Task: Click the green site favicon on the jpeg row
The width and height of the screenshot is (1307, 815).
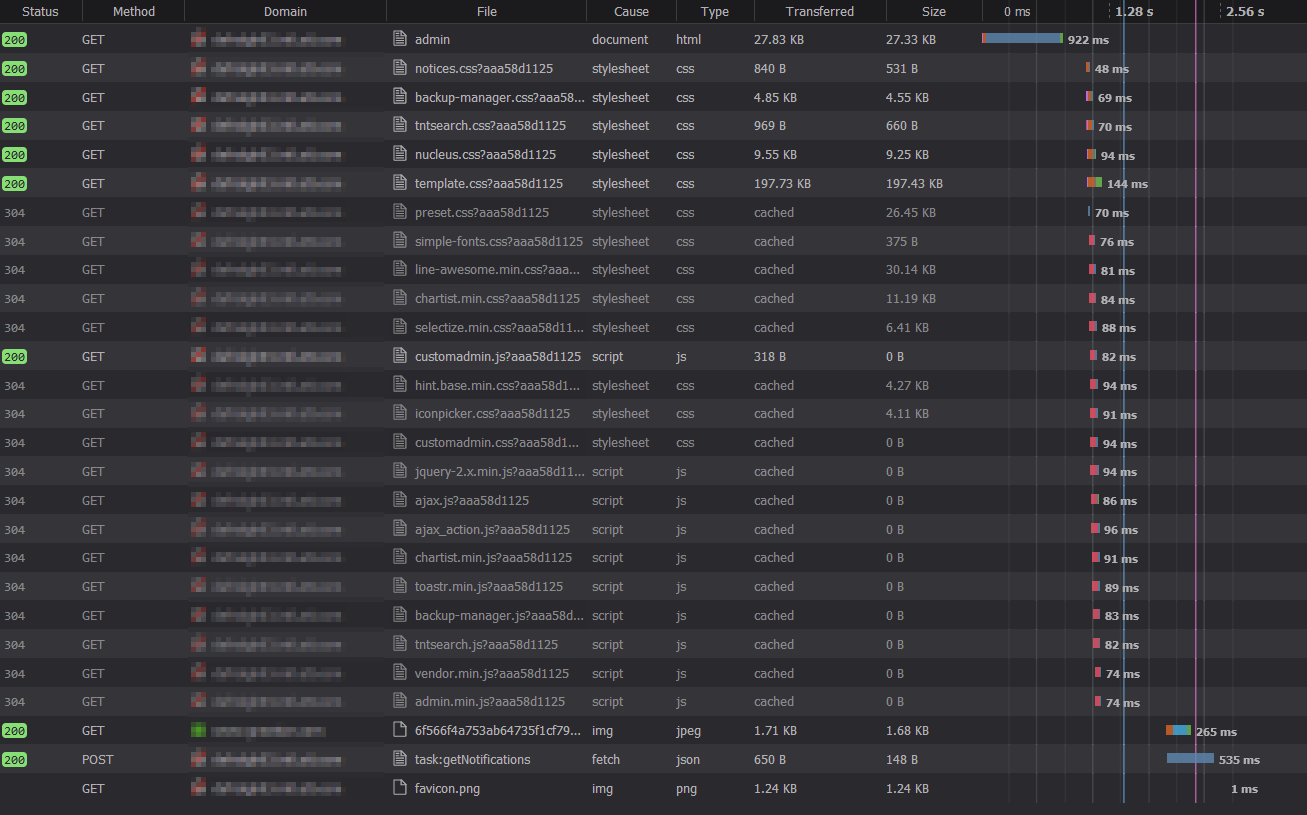Action: tap(197, 731)
